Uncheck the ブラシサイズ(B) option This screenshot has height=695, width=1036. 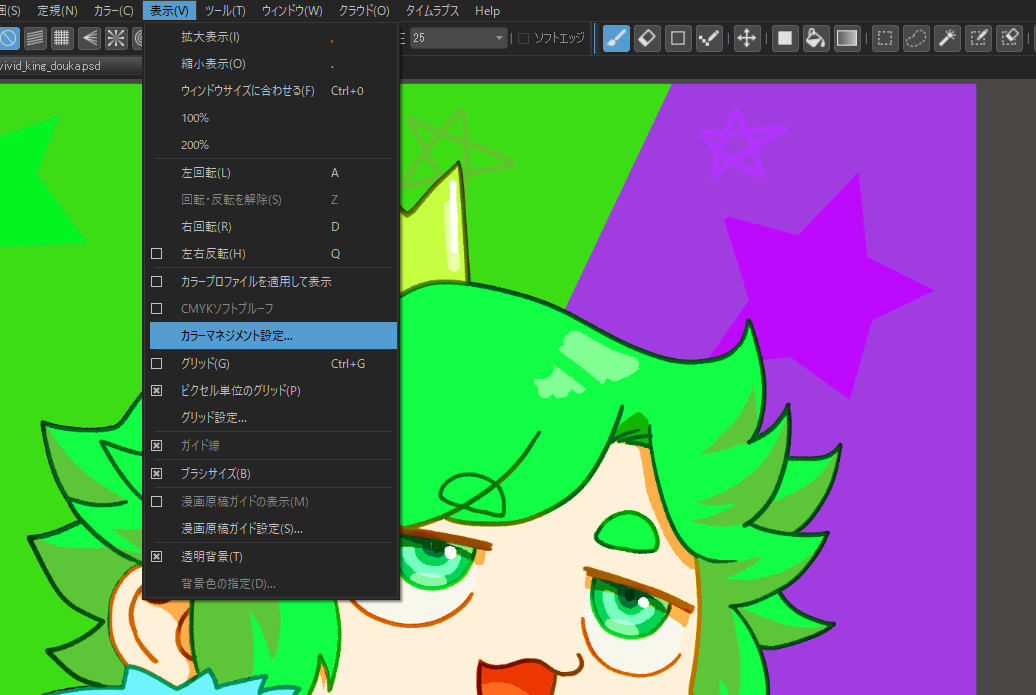click(156, 473)
